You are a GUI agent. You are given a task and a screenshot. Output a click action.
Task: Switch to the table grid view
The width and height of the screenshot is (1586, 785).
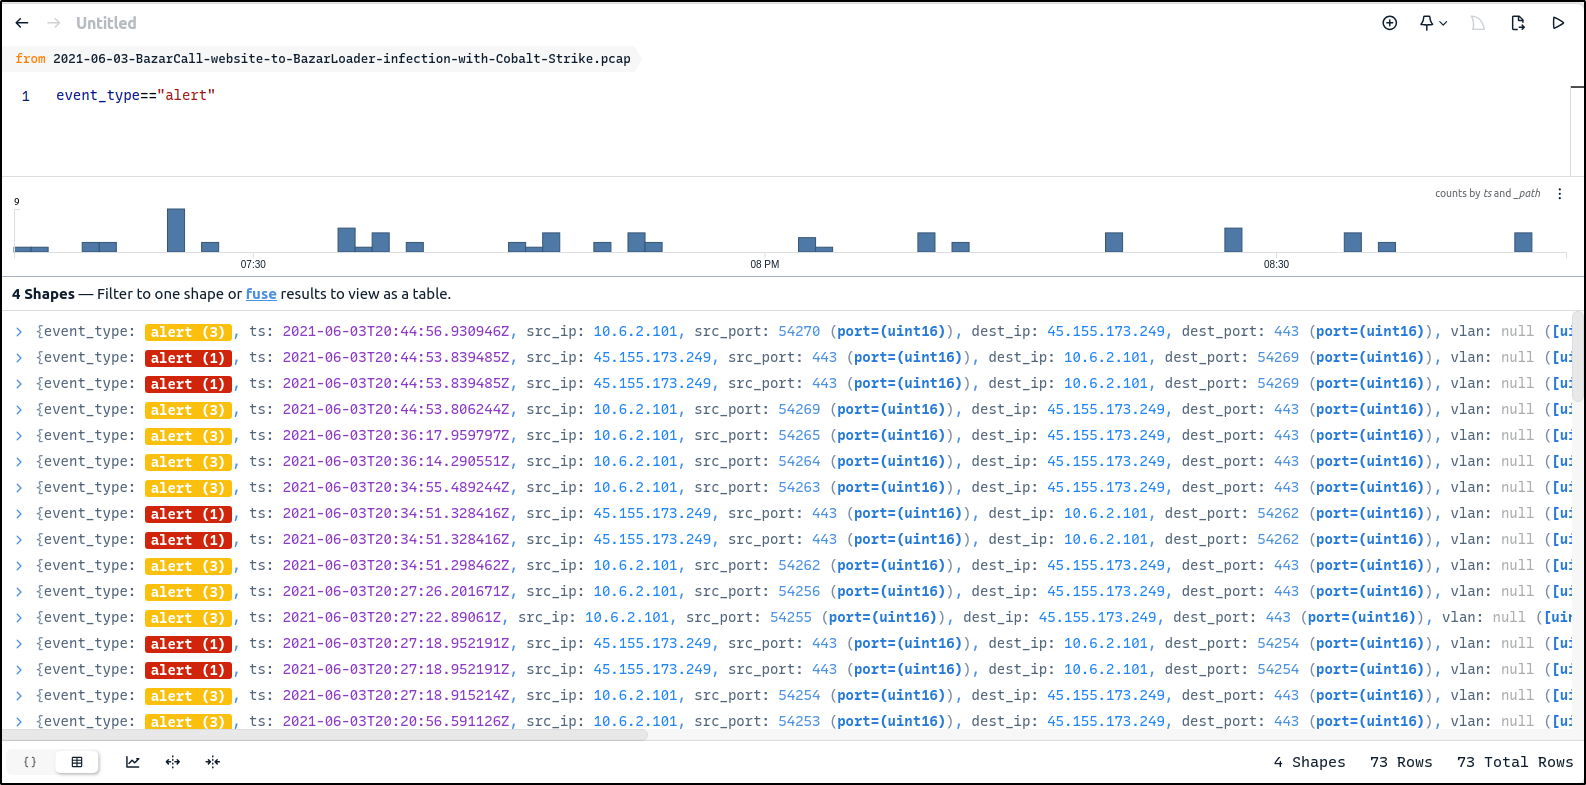(x=77, y=762)
